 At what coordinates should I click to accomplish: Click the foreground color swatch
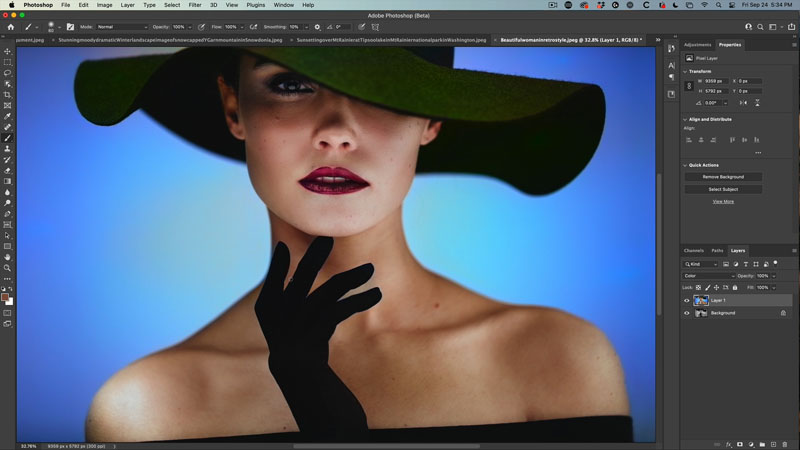(6, 296)
